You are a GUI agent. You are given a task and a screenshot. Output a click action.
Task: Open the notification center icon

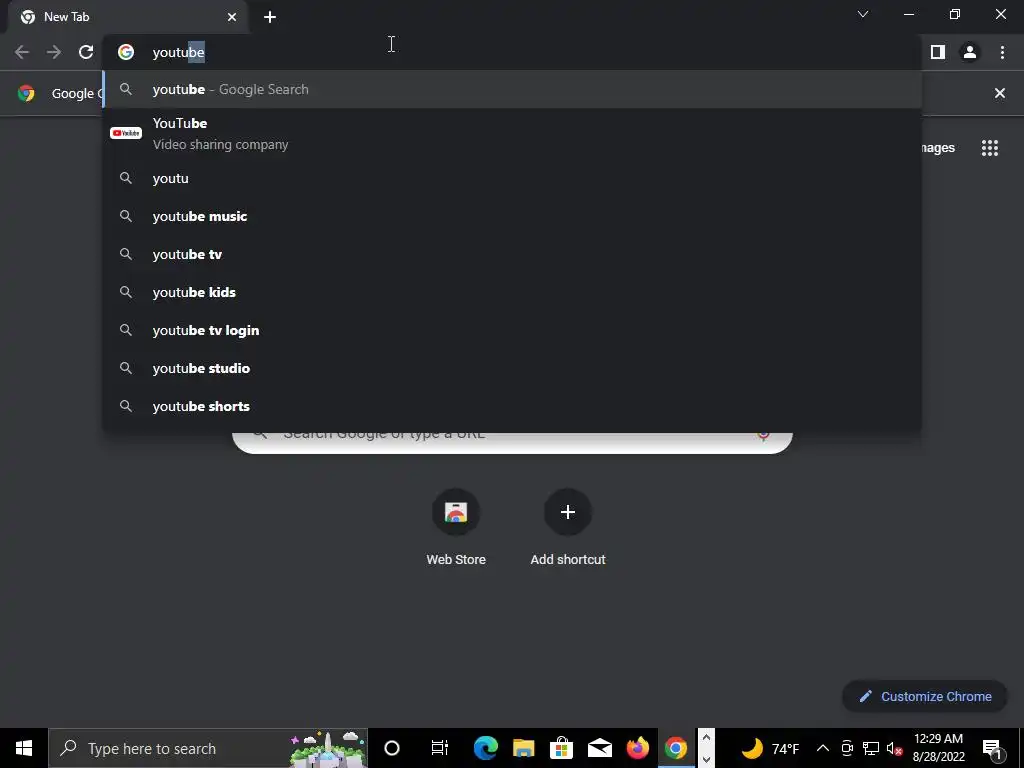992,748
